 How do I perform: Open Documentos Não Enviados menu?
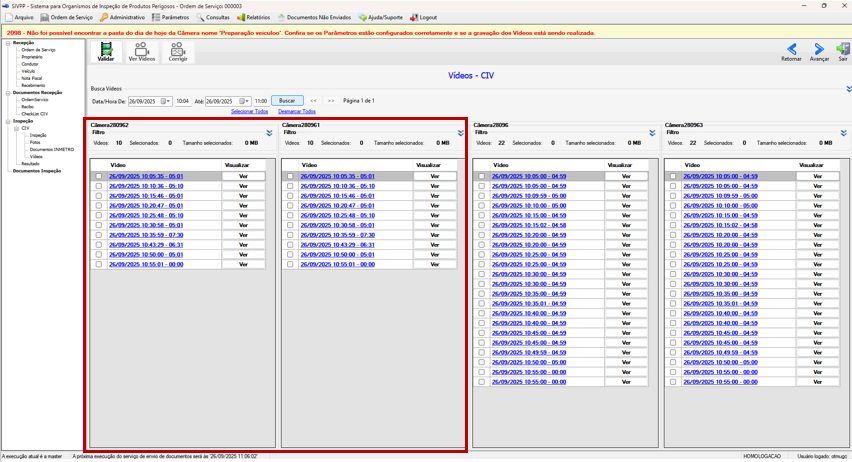click(x=314, y=17)
